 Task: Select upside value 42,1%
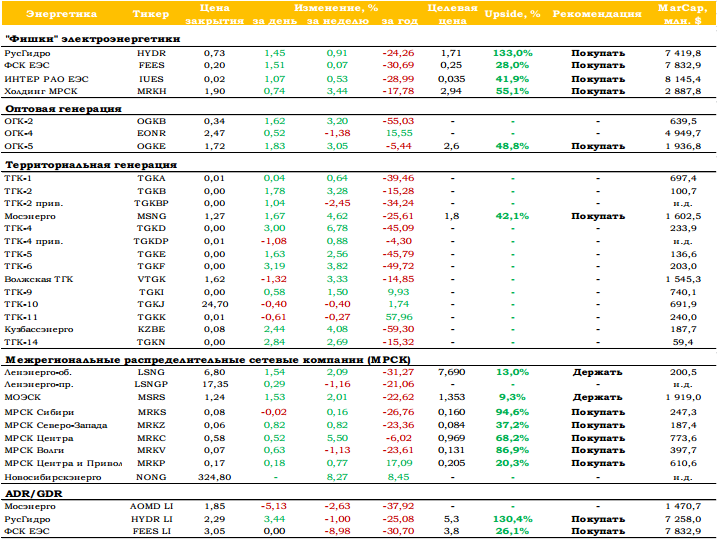point(512,216)
